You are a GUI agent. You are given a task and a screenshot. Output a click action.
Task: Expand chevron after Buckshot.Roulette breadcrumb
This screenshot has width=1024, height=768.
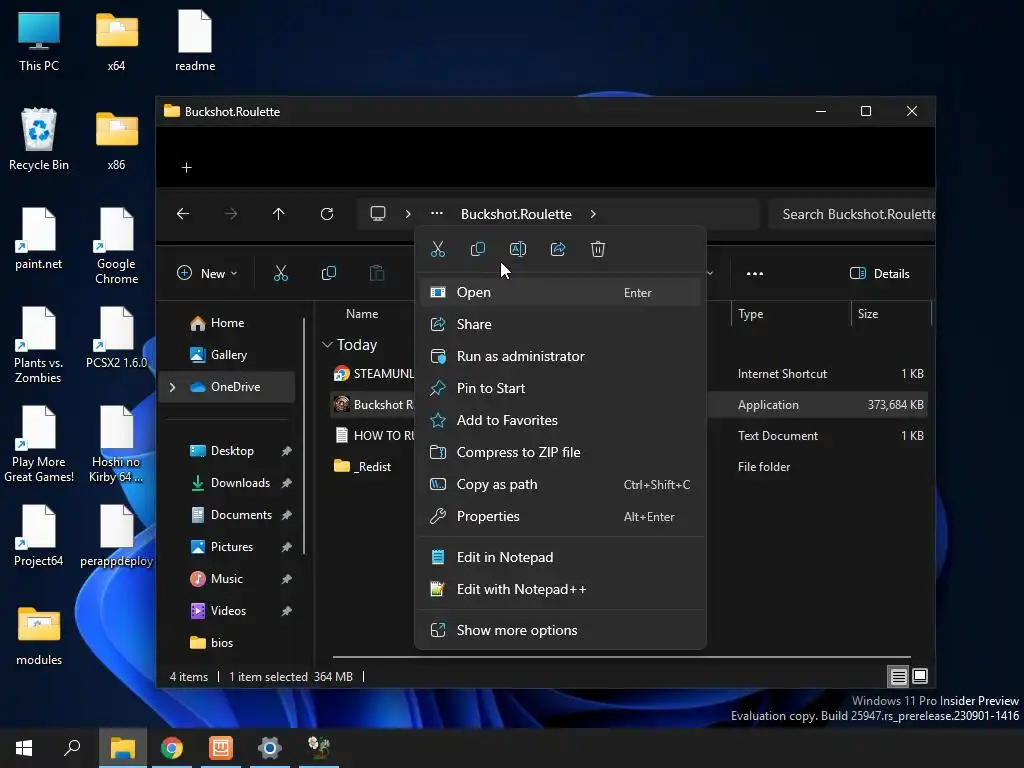(x=593, y=214)
